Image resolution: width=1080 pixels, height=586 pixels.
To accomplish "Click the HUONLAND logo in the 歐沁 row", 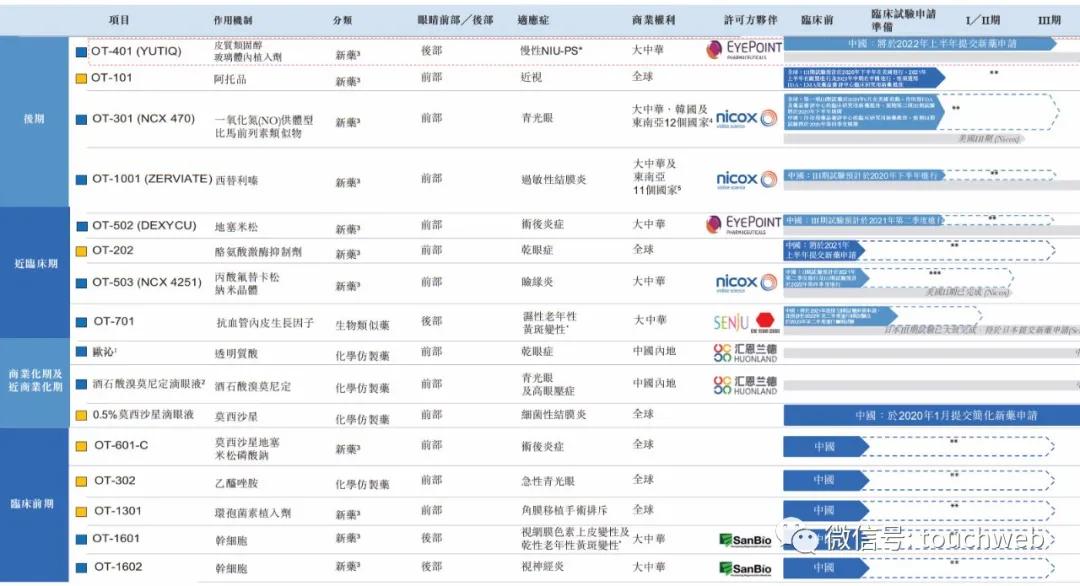I will (742, 352).
